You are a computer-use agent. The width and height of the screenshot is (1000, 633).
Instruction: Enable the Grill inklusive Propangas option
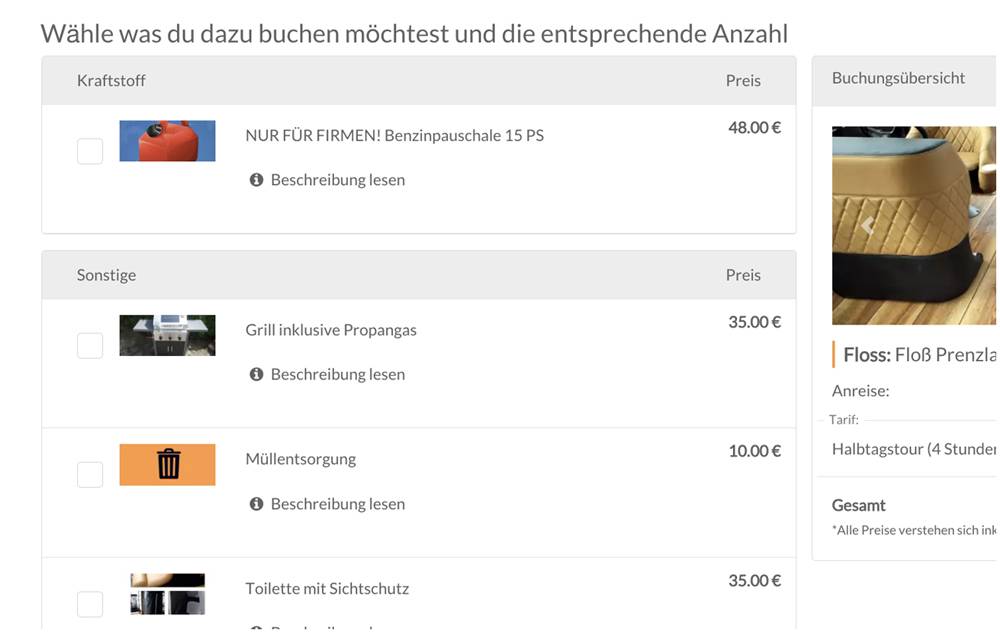coord(89,344)
